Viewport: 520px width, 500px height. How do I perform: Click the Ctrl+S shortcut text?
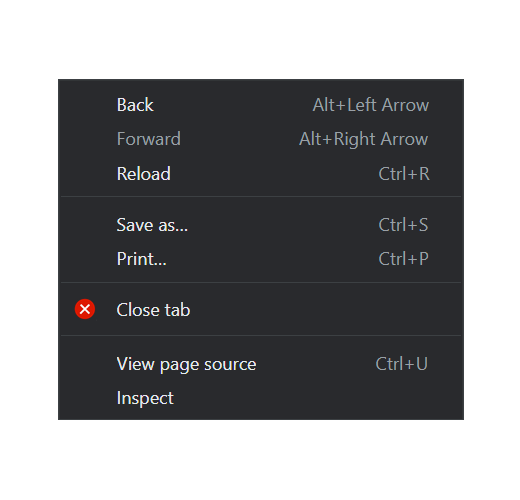coord(403,225)
